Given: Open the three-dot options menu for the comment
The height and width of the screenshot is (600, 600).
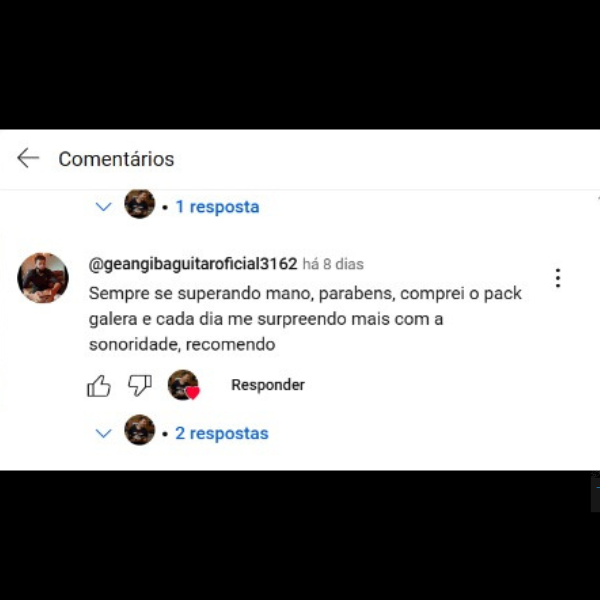Looking at the screenshot, I should click(x=558, y=278).
